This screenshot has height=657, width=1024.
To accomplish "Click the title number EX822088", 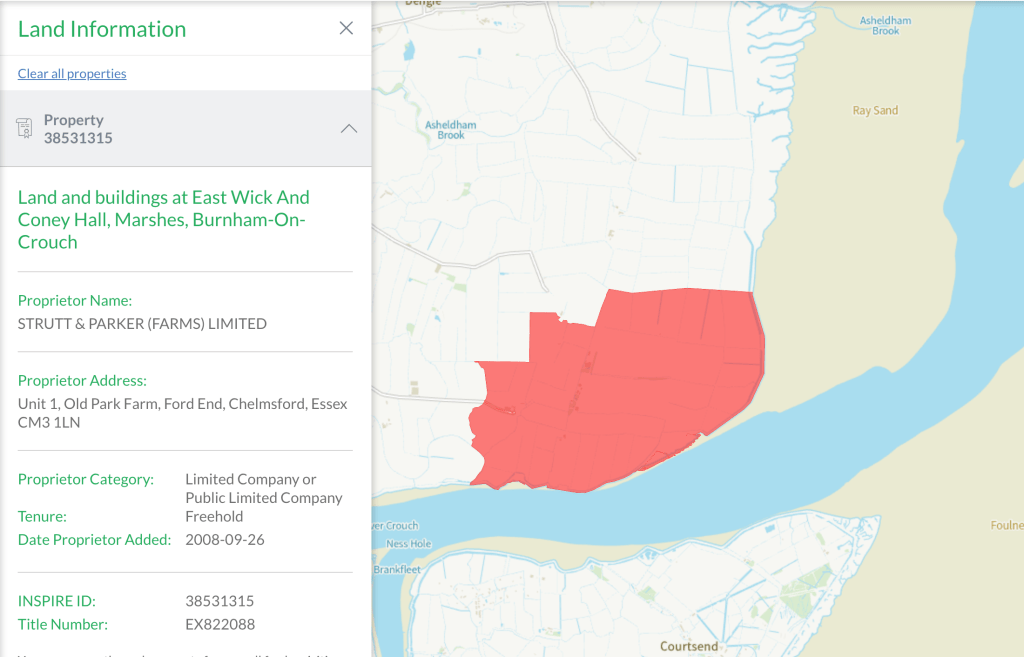I will coord(220,624).
